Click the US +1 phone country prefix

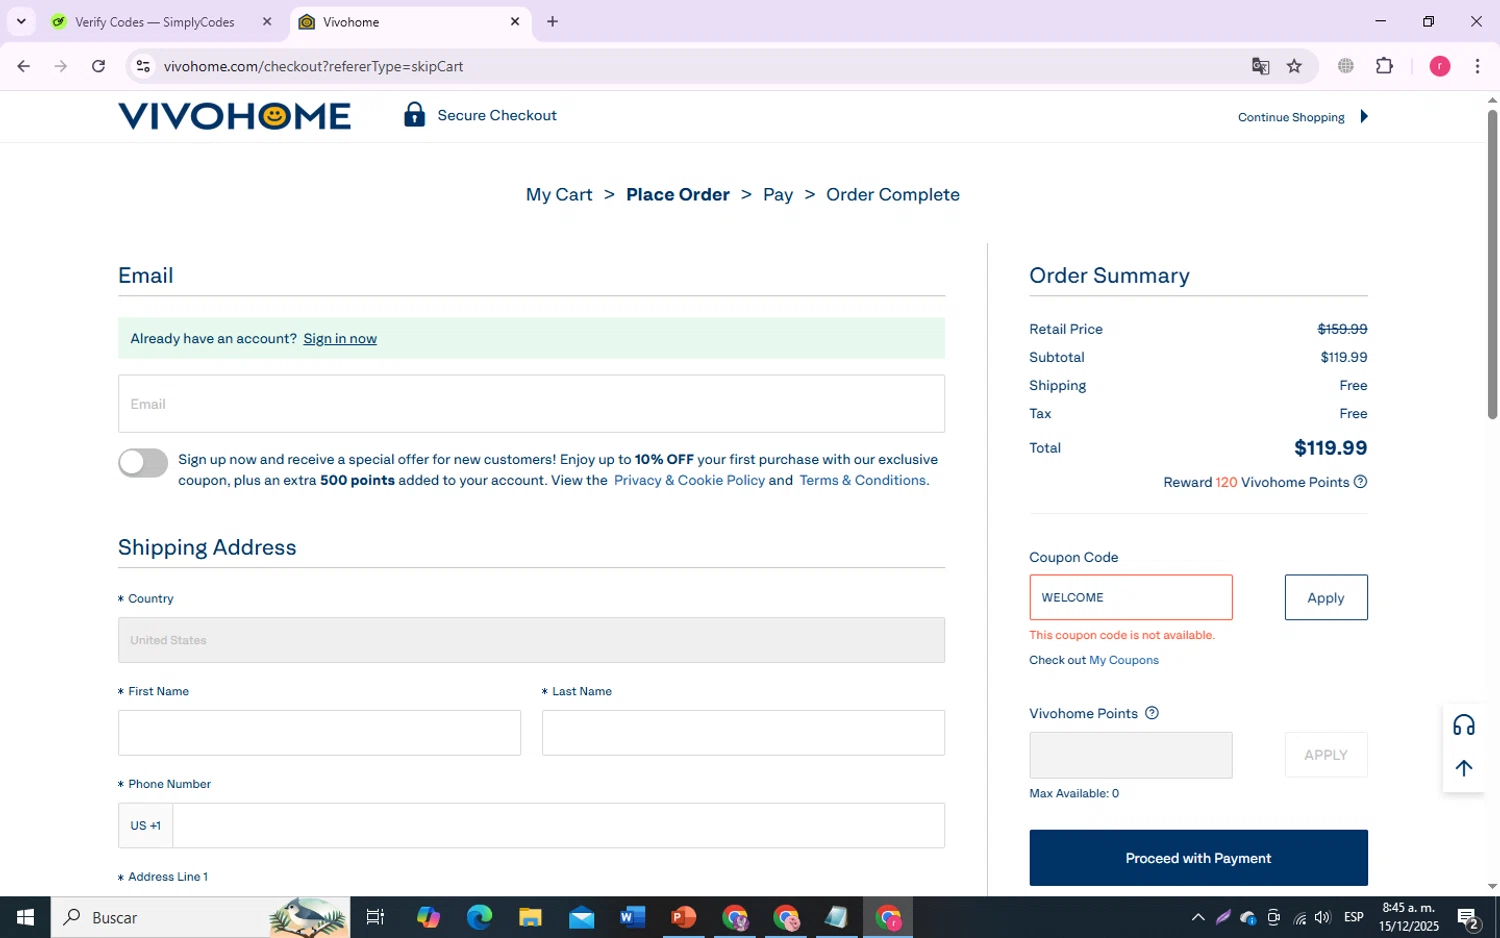145,826
